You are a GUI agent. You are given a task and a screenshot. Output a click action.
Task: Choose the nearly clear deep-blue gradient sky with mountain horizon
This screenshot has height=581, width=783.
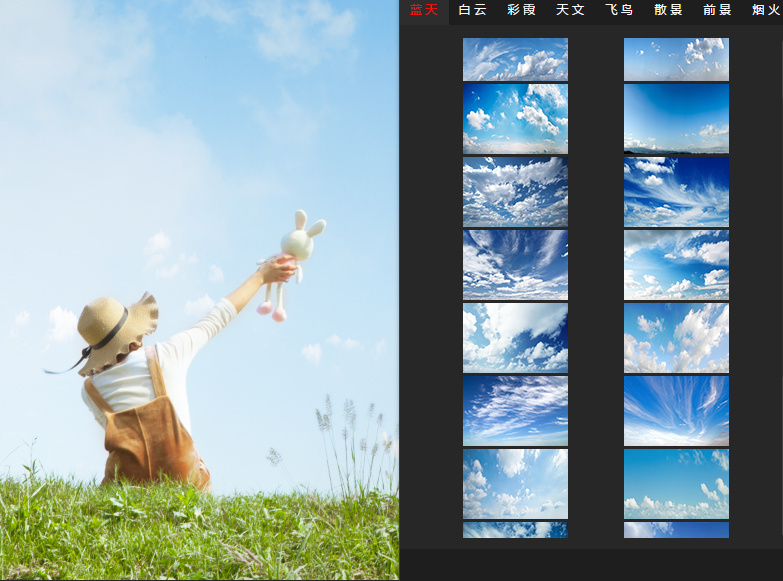pos(676,119)
